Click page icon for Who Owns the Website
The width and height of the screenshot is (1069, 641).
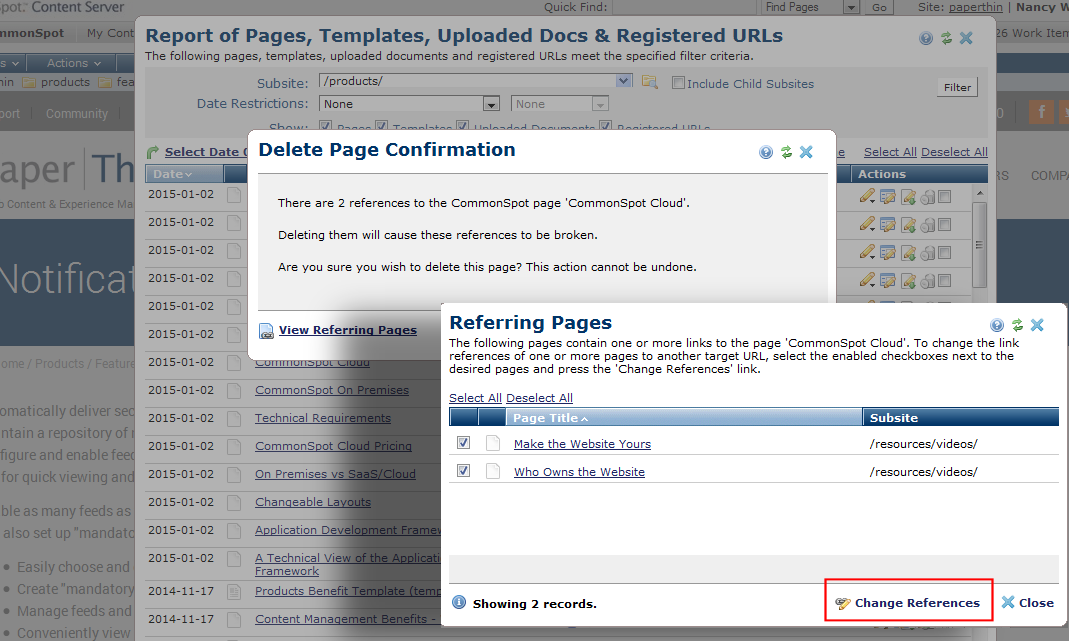493,471
